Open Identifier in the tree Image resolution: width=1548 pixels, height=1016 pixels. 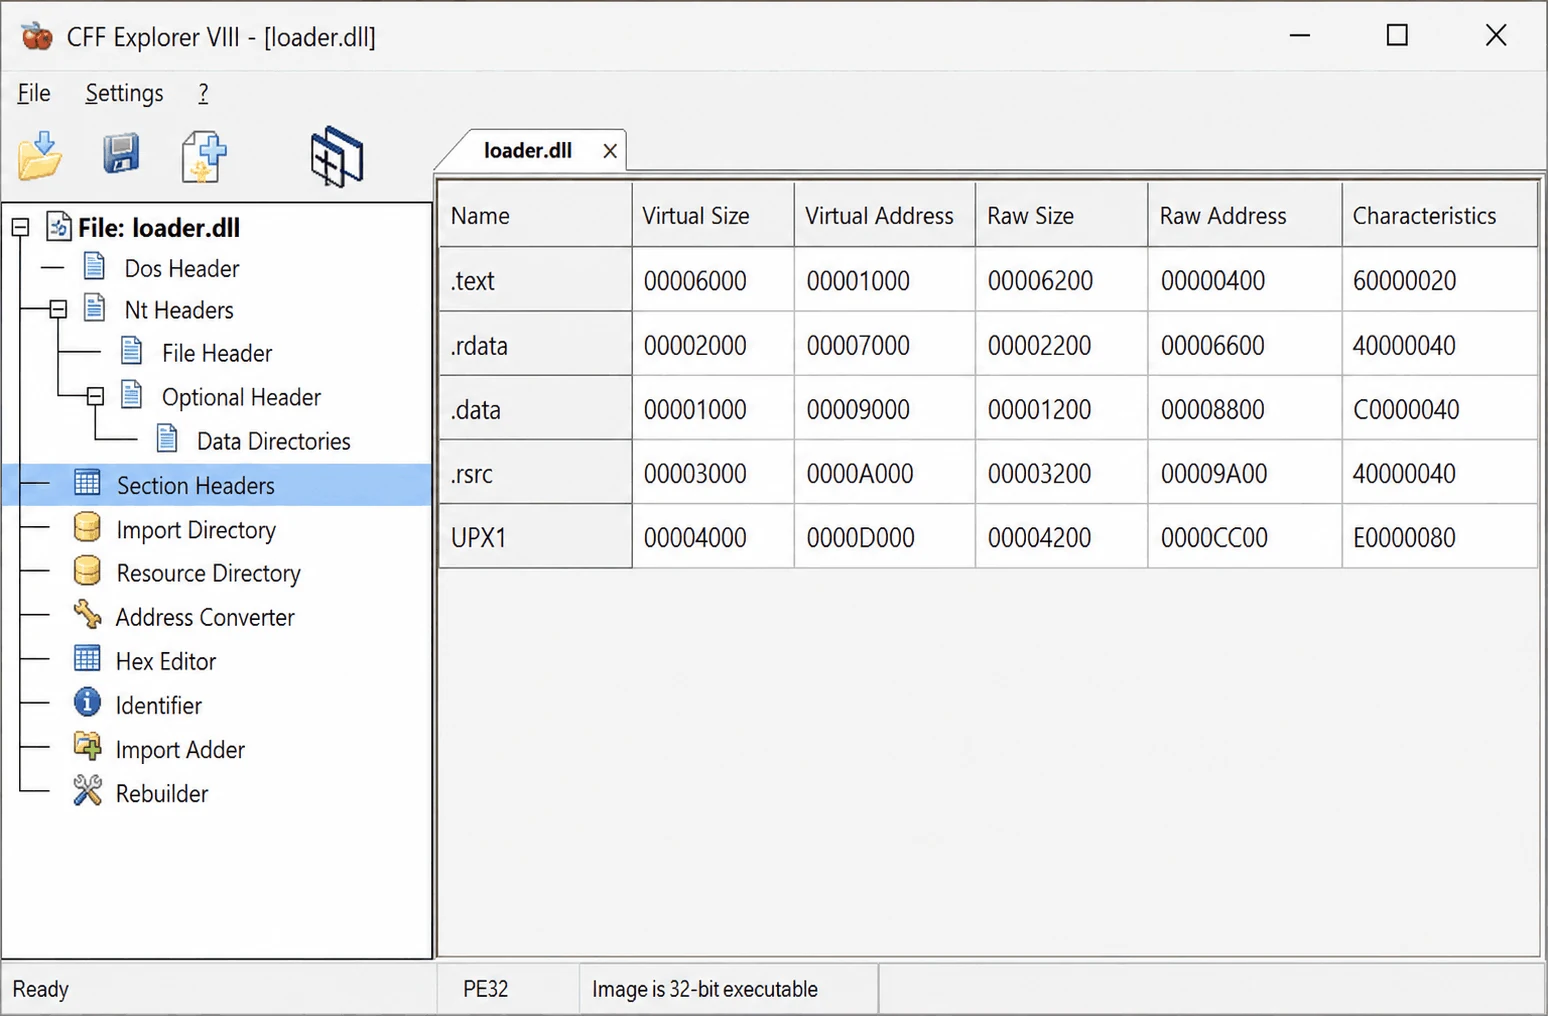(x=158, y=705)
